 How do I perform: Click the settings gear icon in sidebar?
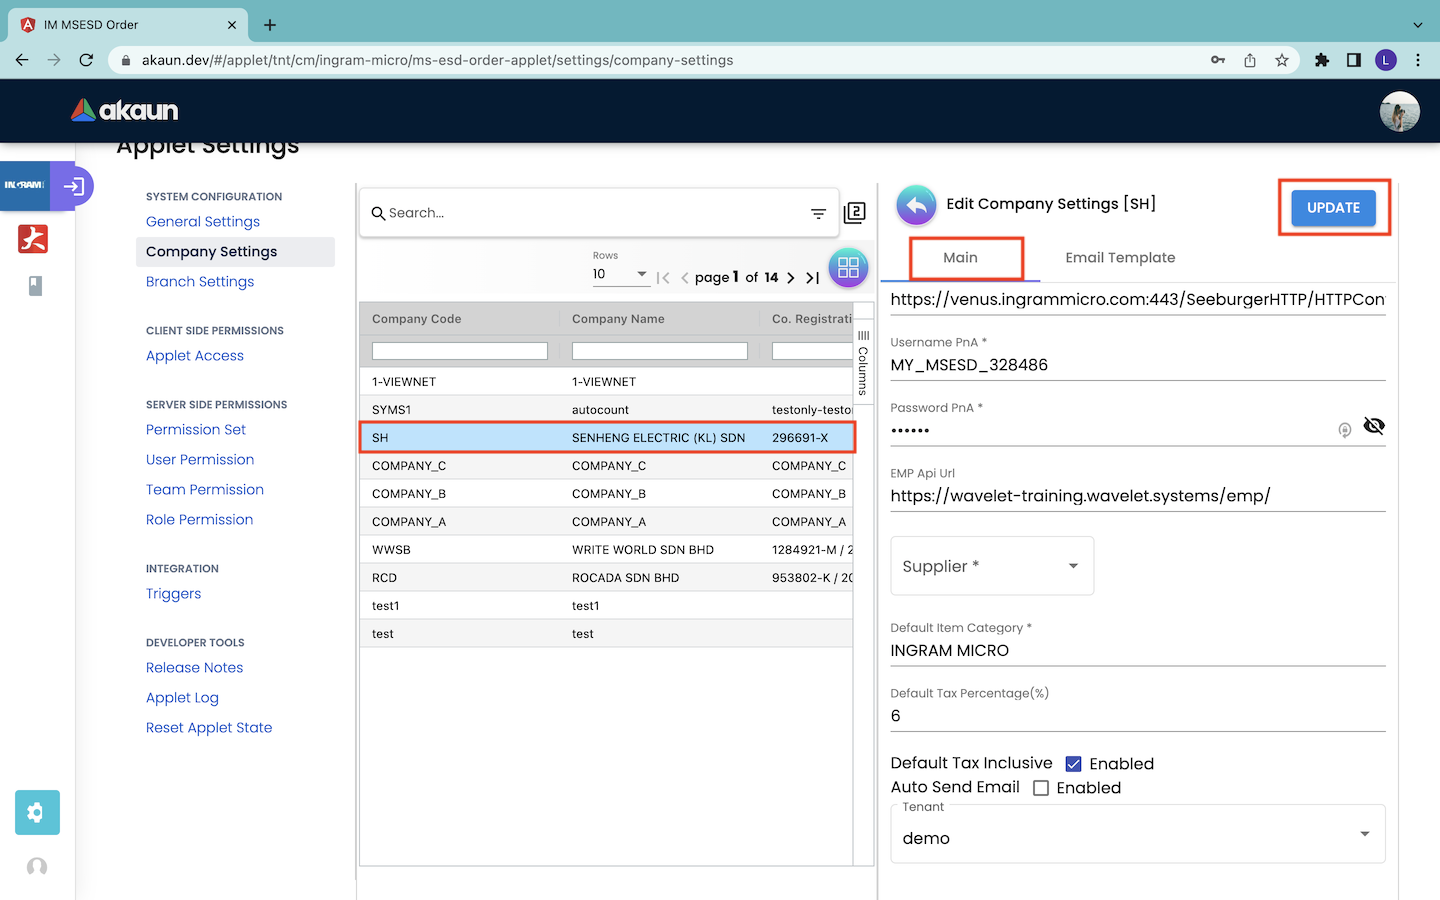[x=37, y=812]
